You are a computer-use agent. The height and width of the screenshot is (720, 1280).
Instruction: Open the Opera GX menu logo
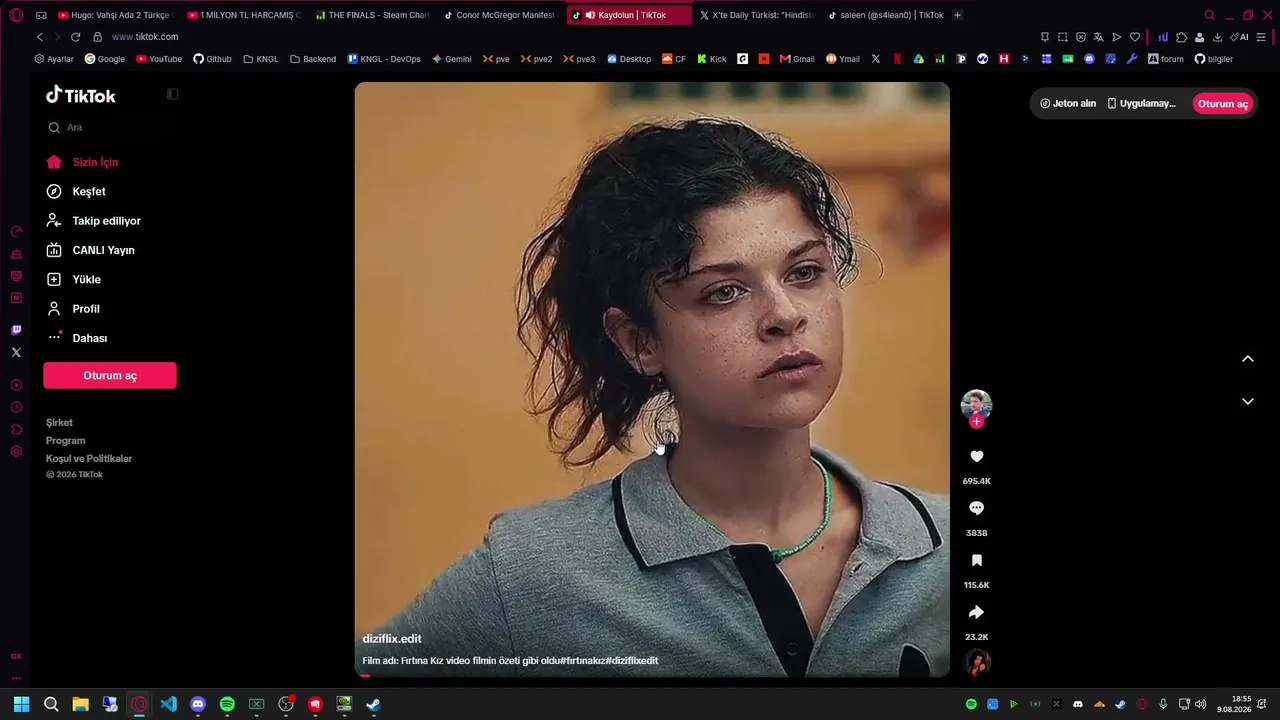(x=16, y=15)
